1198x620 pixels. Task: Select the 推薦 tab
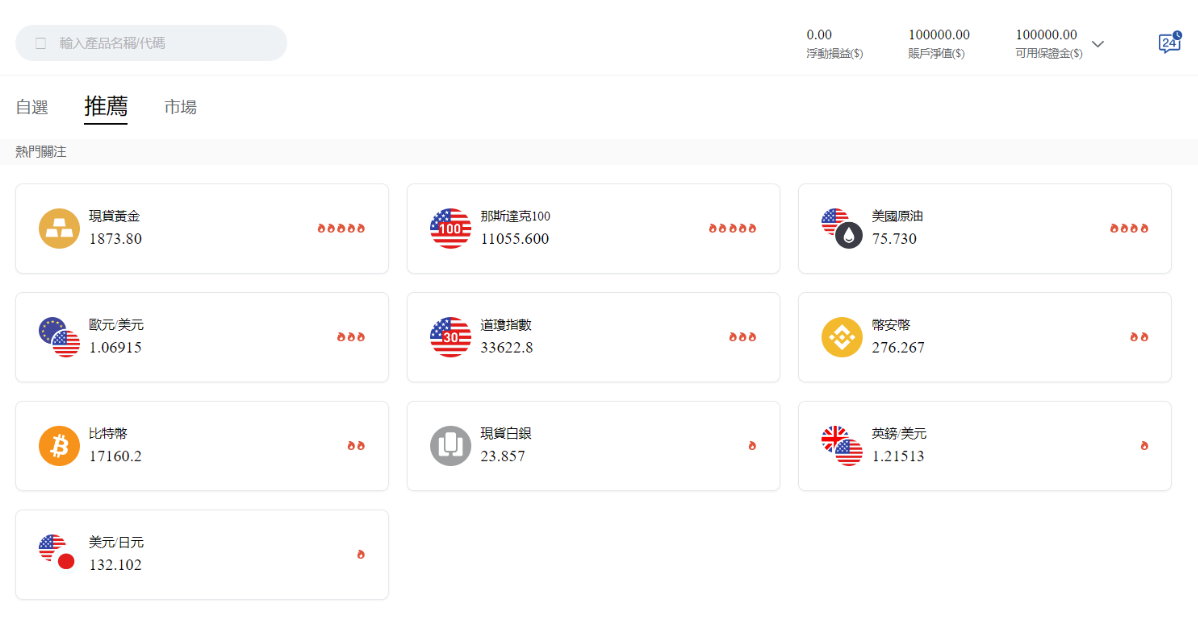[105, 107]
